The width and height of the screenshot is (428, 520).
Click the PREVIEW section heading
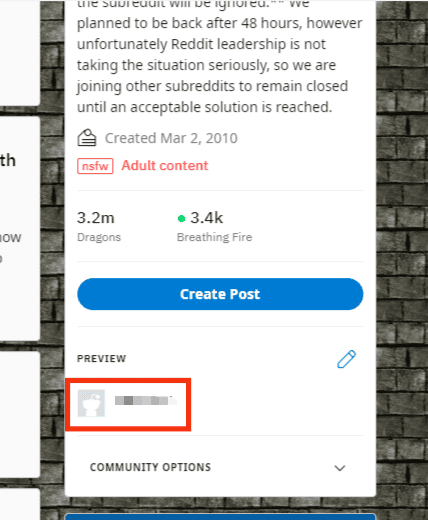[x=102, y=359]
